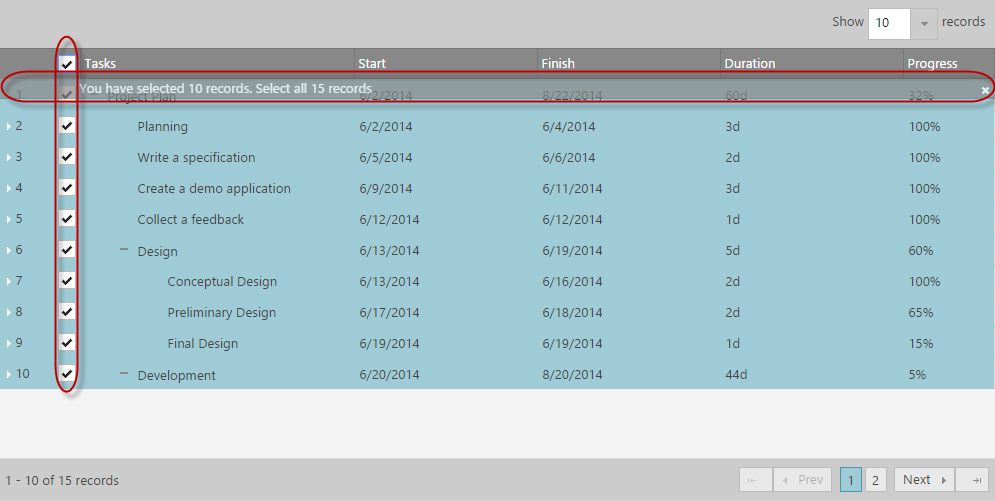995x501 pixels.
Task: Go to the first page icon
Action: (755, 480)
